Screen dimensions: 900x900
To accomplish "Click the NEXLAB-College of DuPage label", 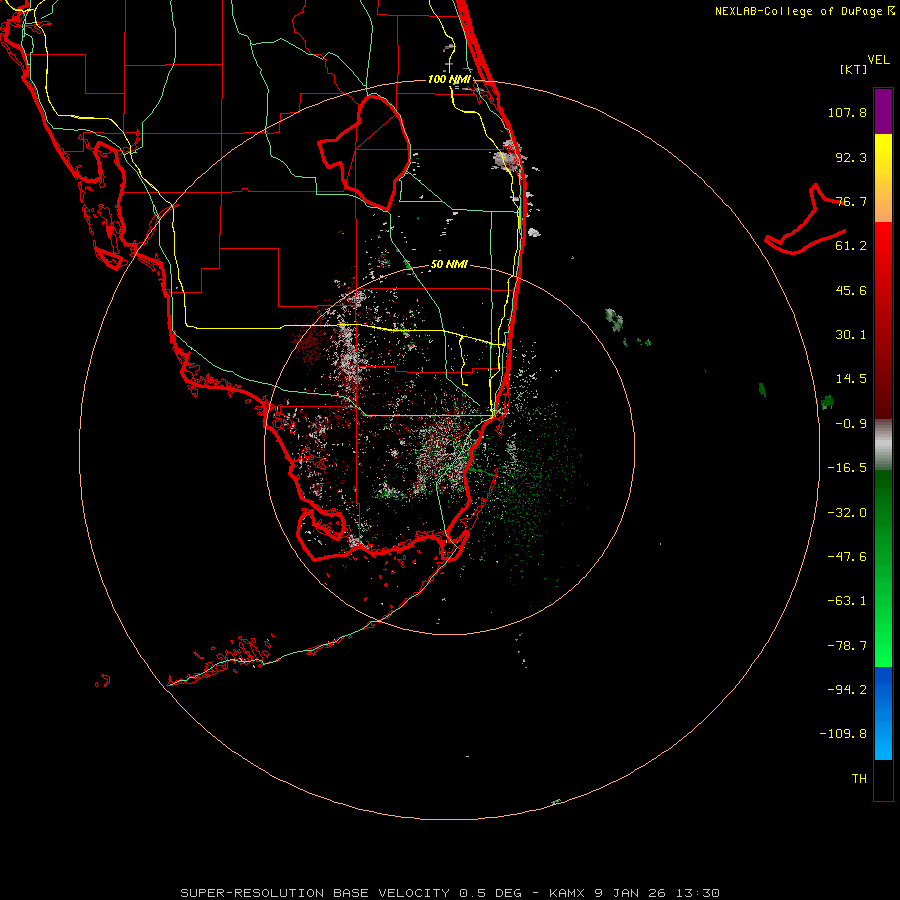I will point(804,11).
